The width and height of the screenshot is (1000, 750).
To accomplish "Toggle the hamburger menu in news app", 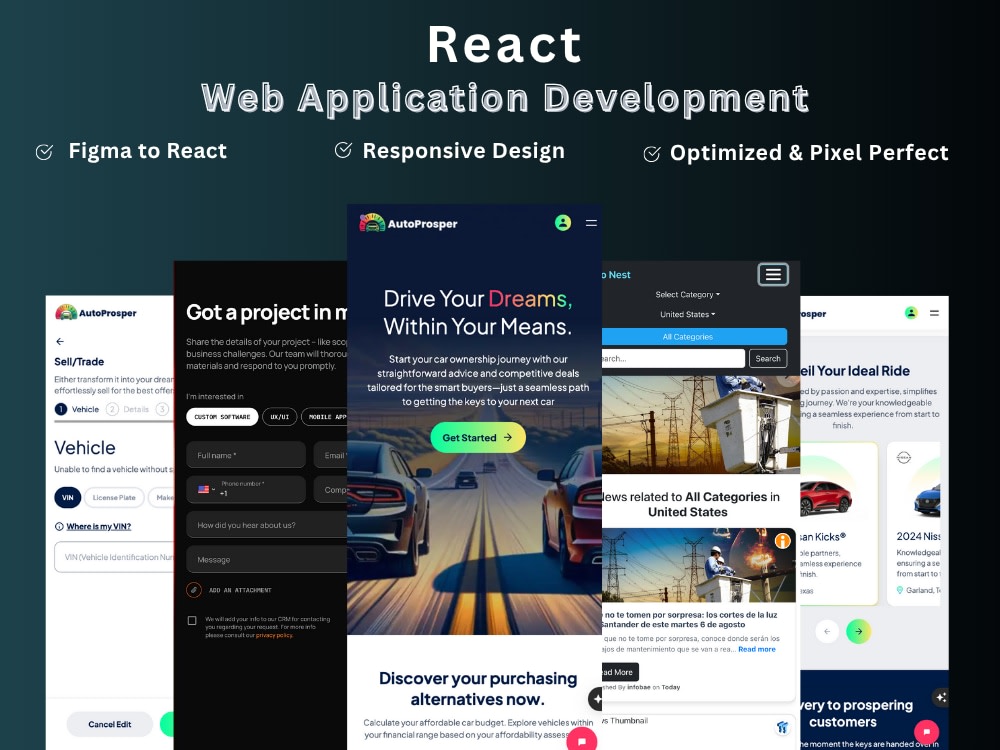I will click(x=773, y=274).
